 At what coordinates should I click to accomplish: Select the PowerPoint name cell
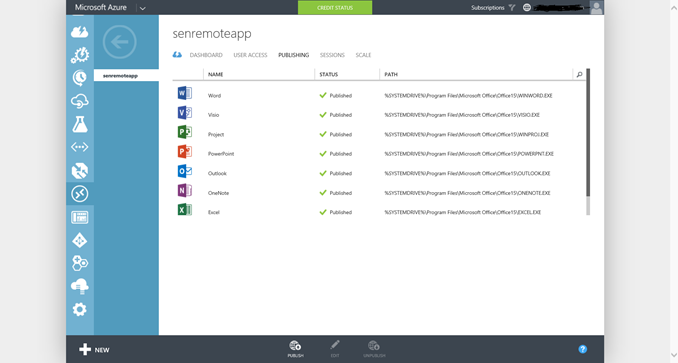click(221, 154)
